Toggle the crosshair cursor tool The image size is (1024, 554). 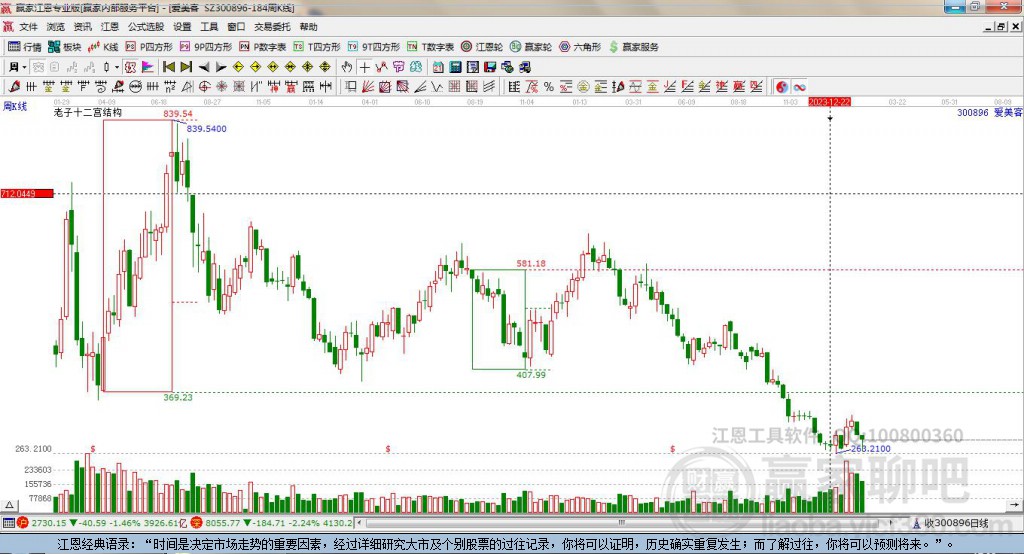(x=365, y=67)
